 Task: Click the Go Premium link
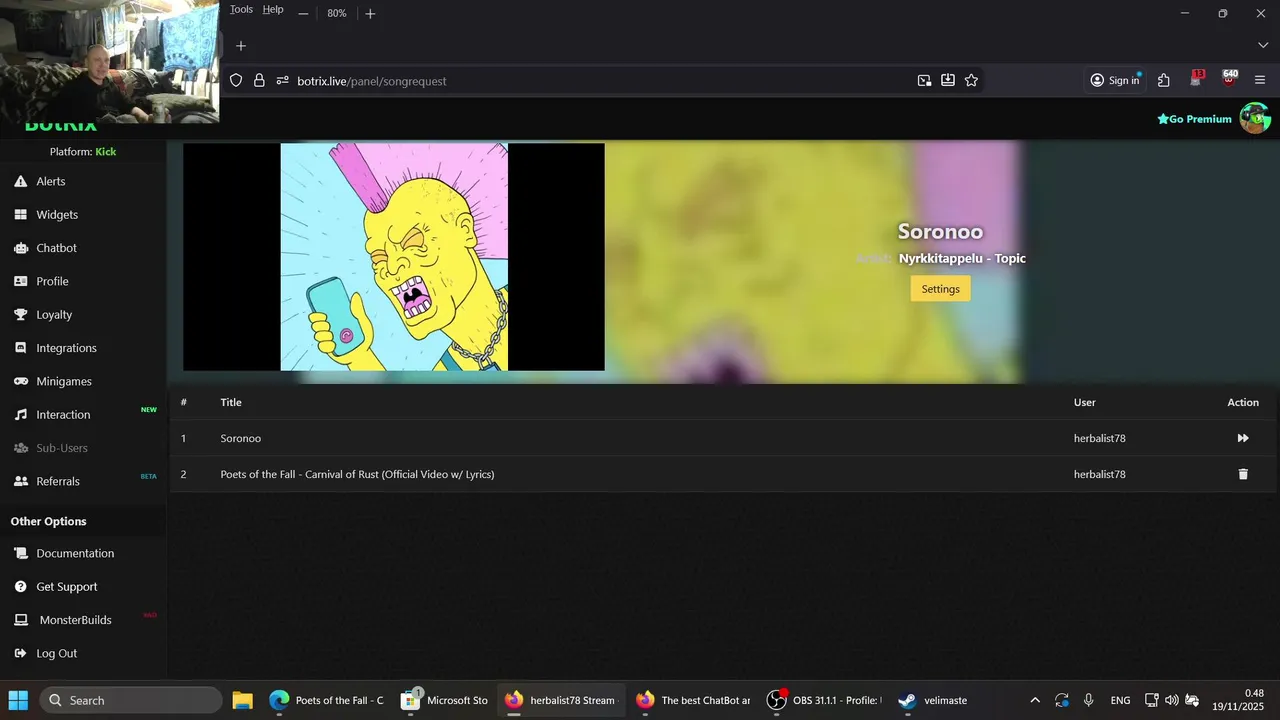1194,119
